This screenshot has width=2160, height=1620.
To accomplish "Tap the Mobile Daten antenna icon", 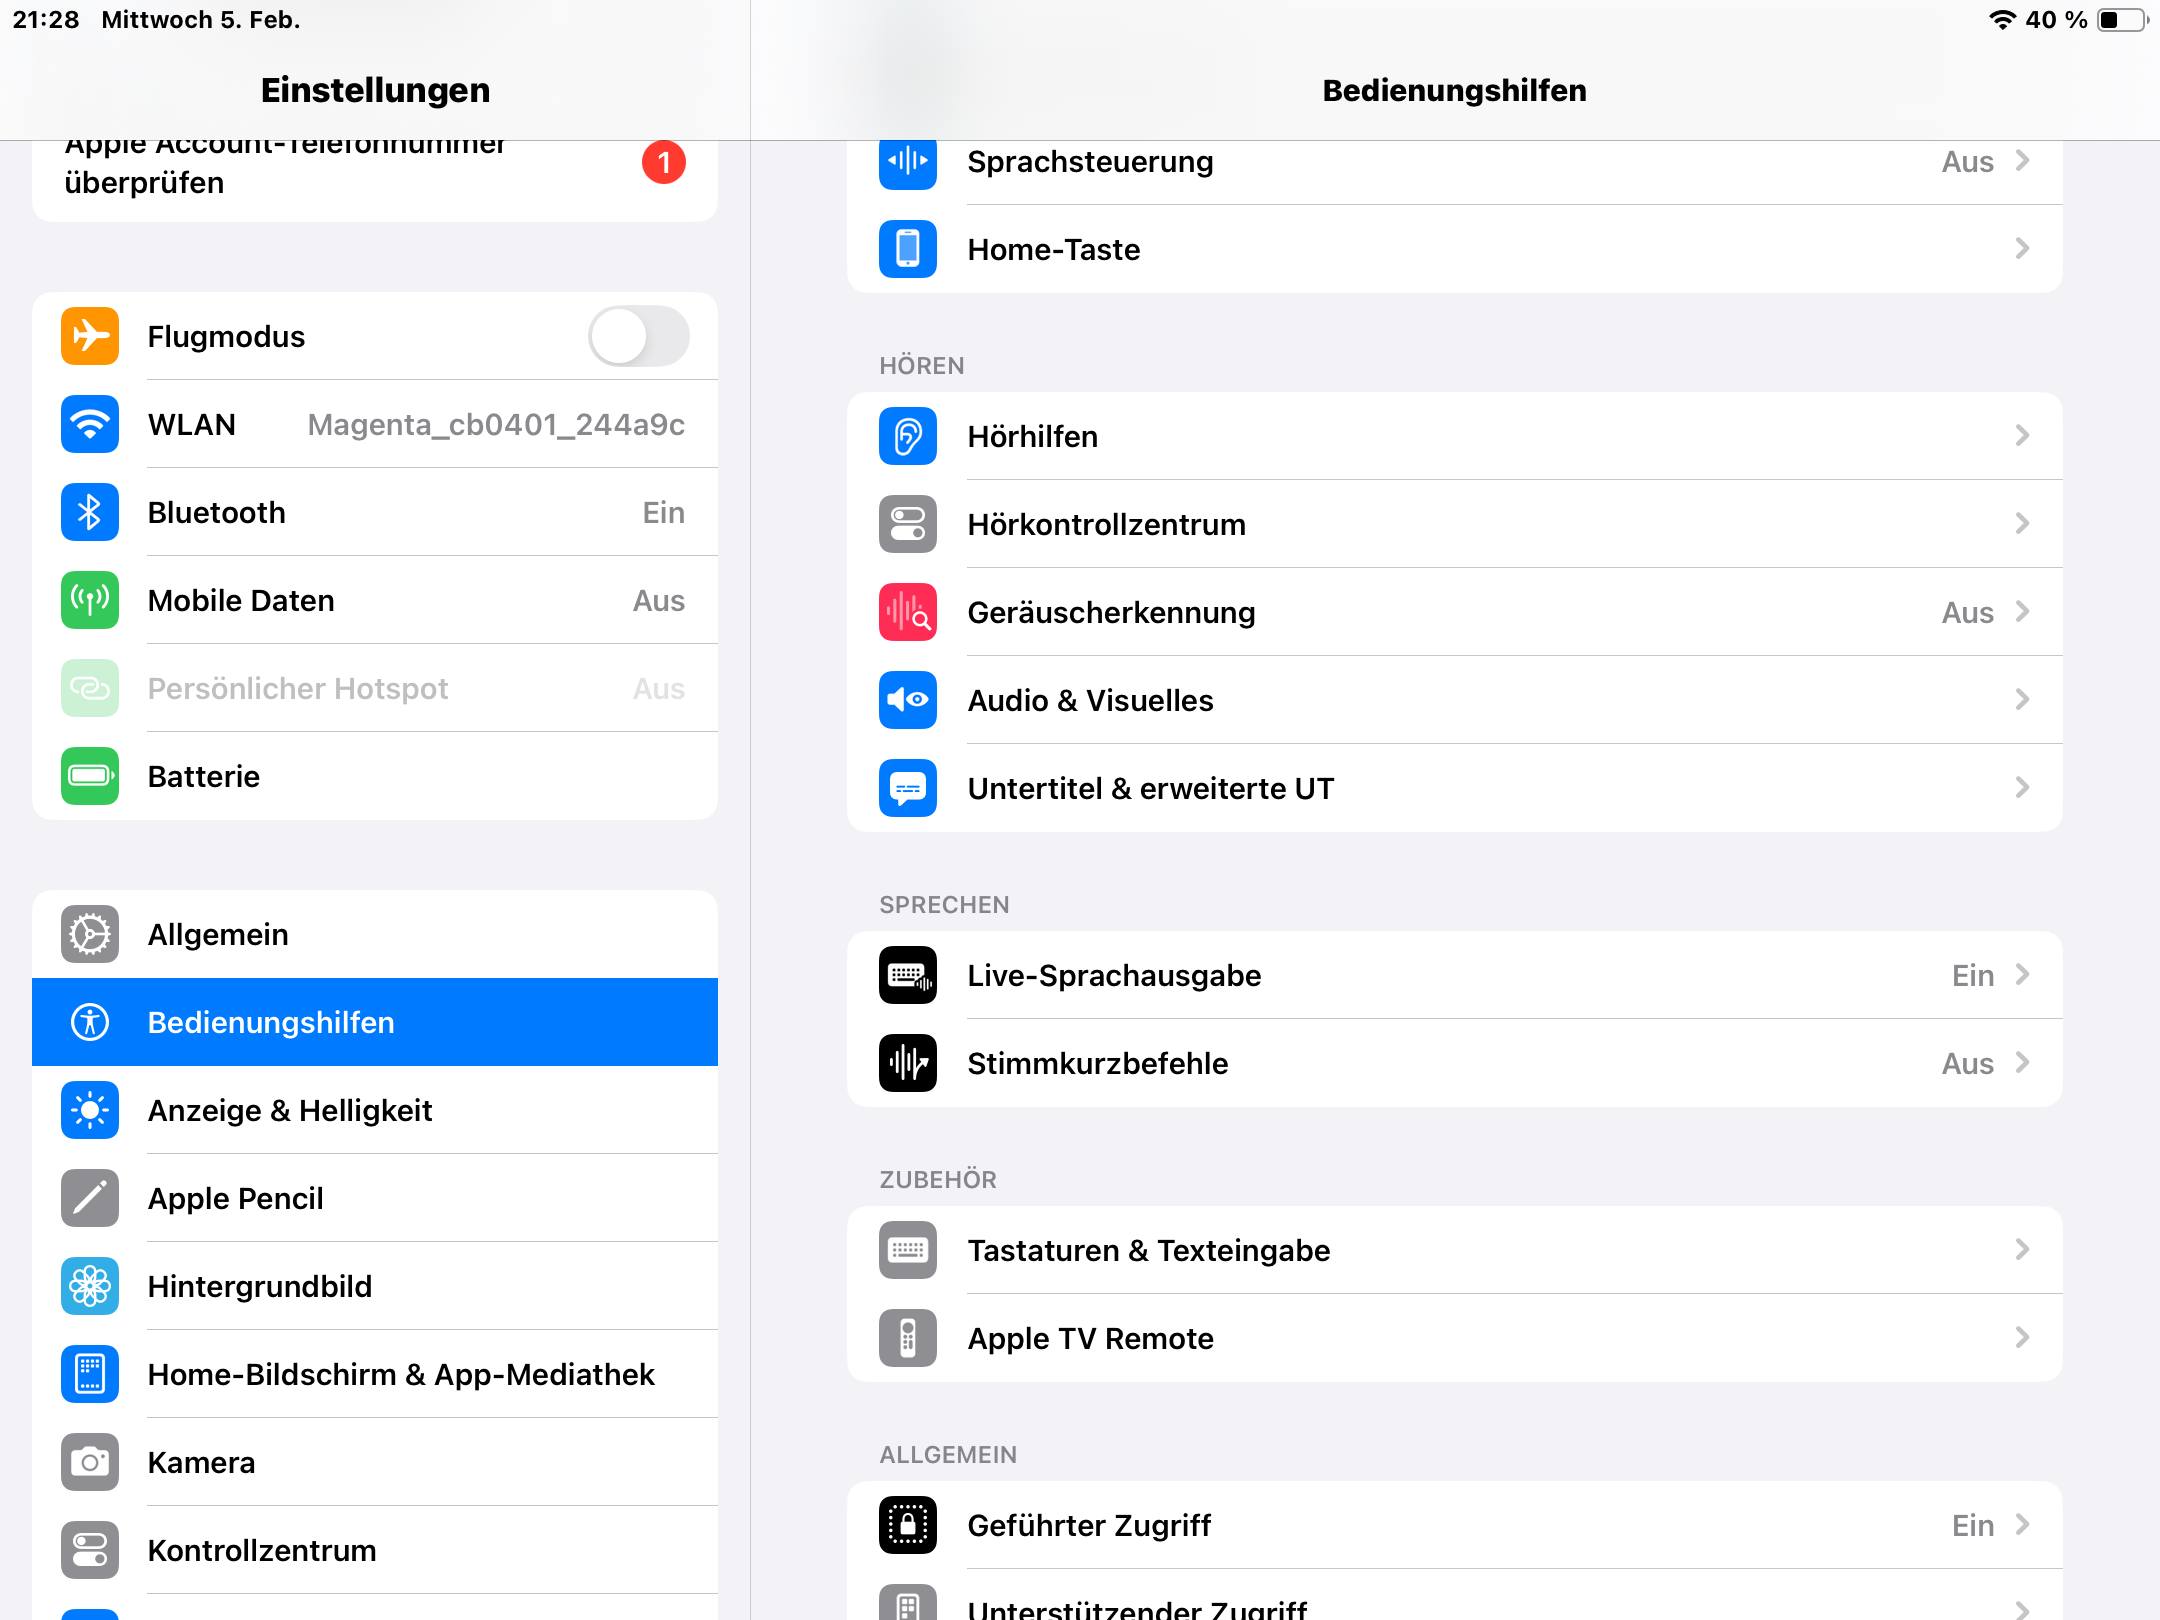I will [x=90, y=600].
